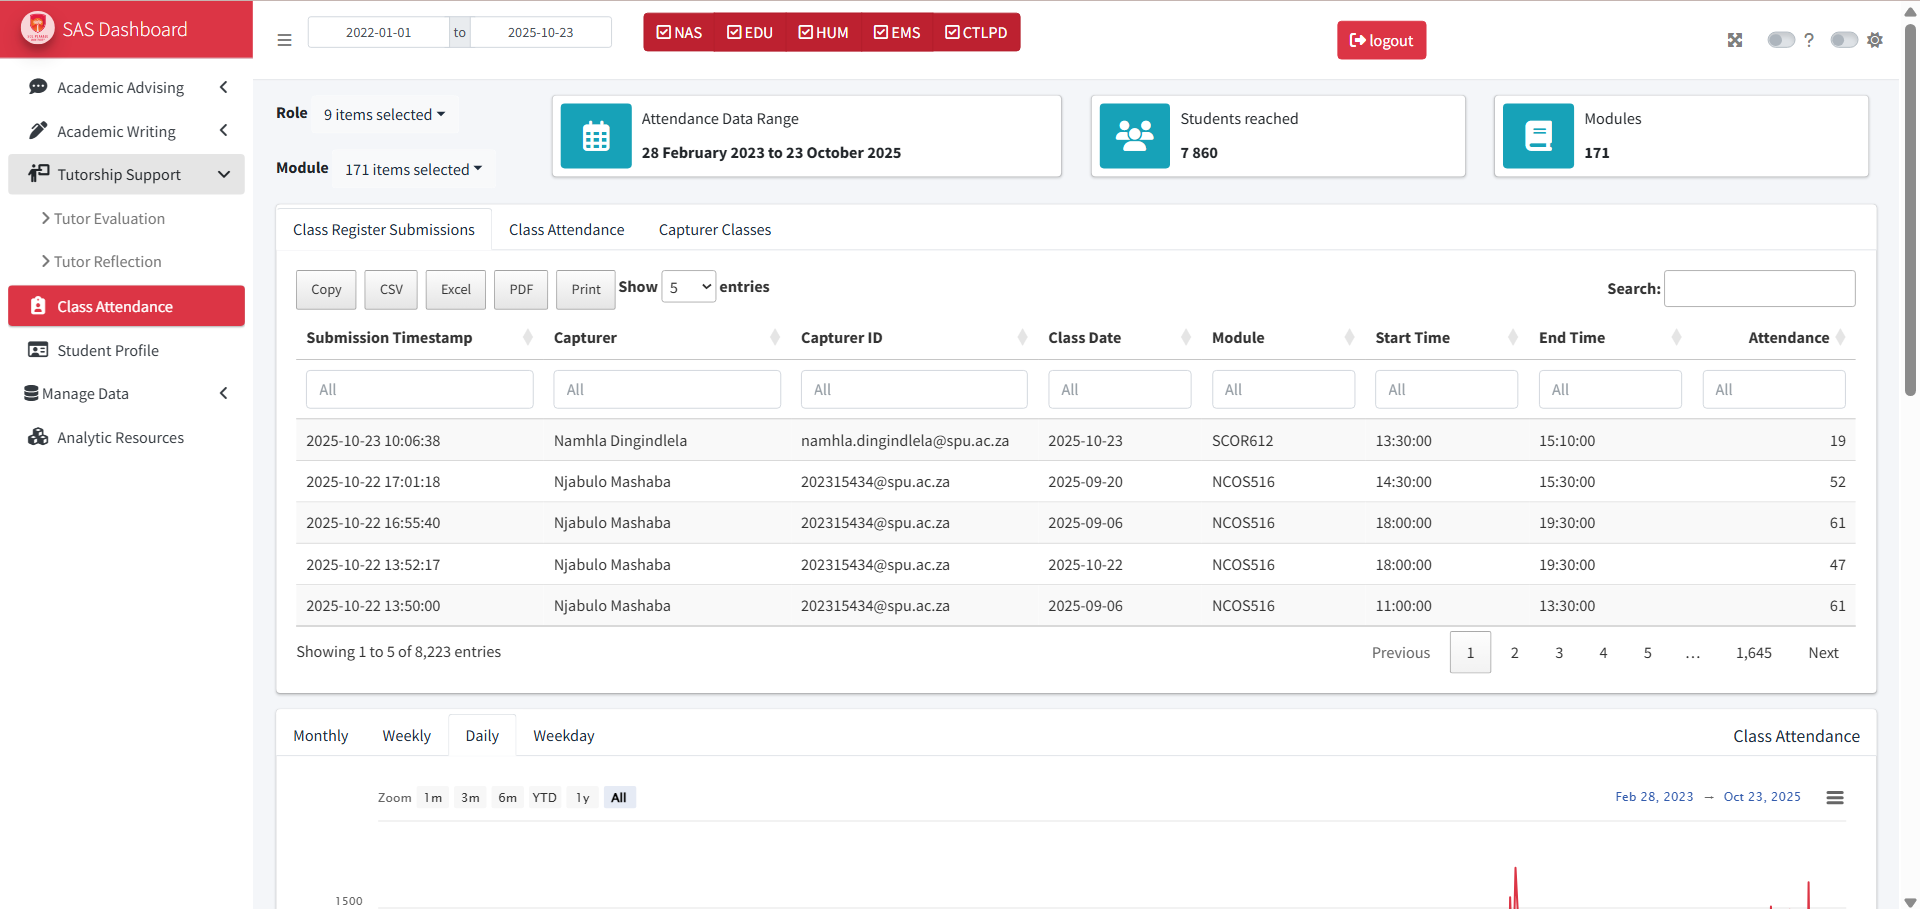Collapse the Tutorship Support menu chevron
The width and height of the screenshot is (1920, 909).
(223, 174)
